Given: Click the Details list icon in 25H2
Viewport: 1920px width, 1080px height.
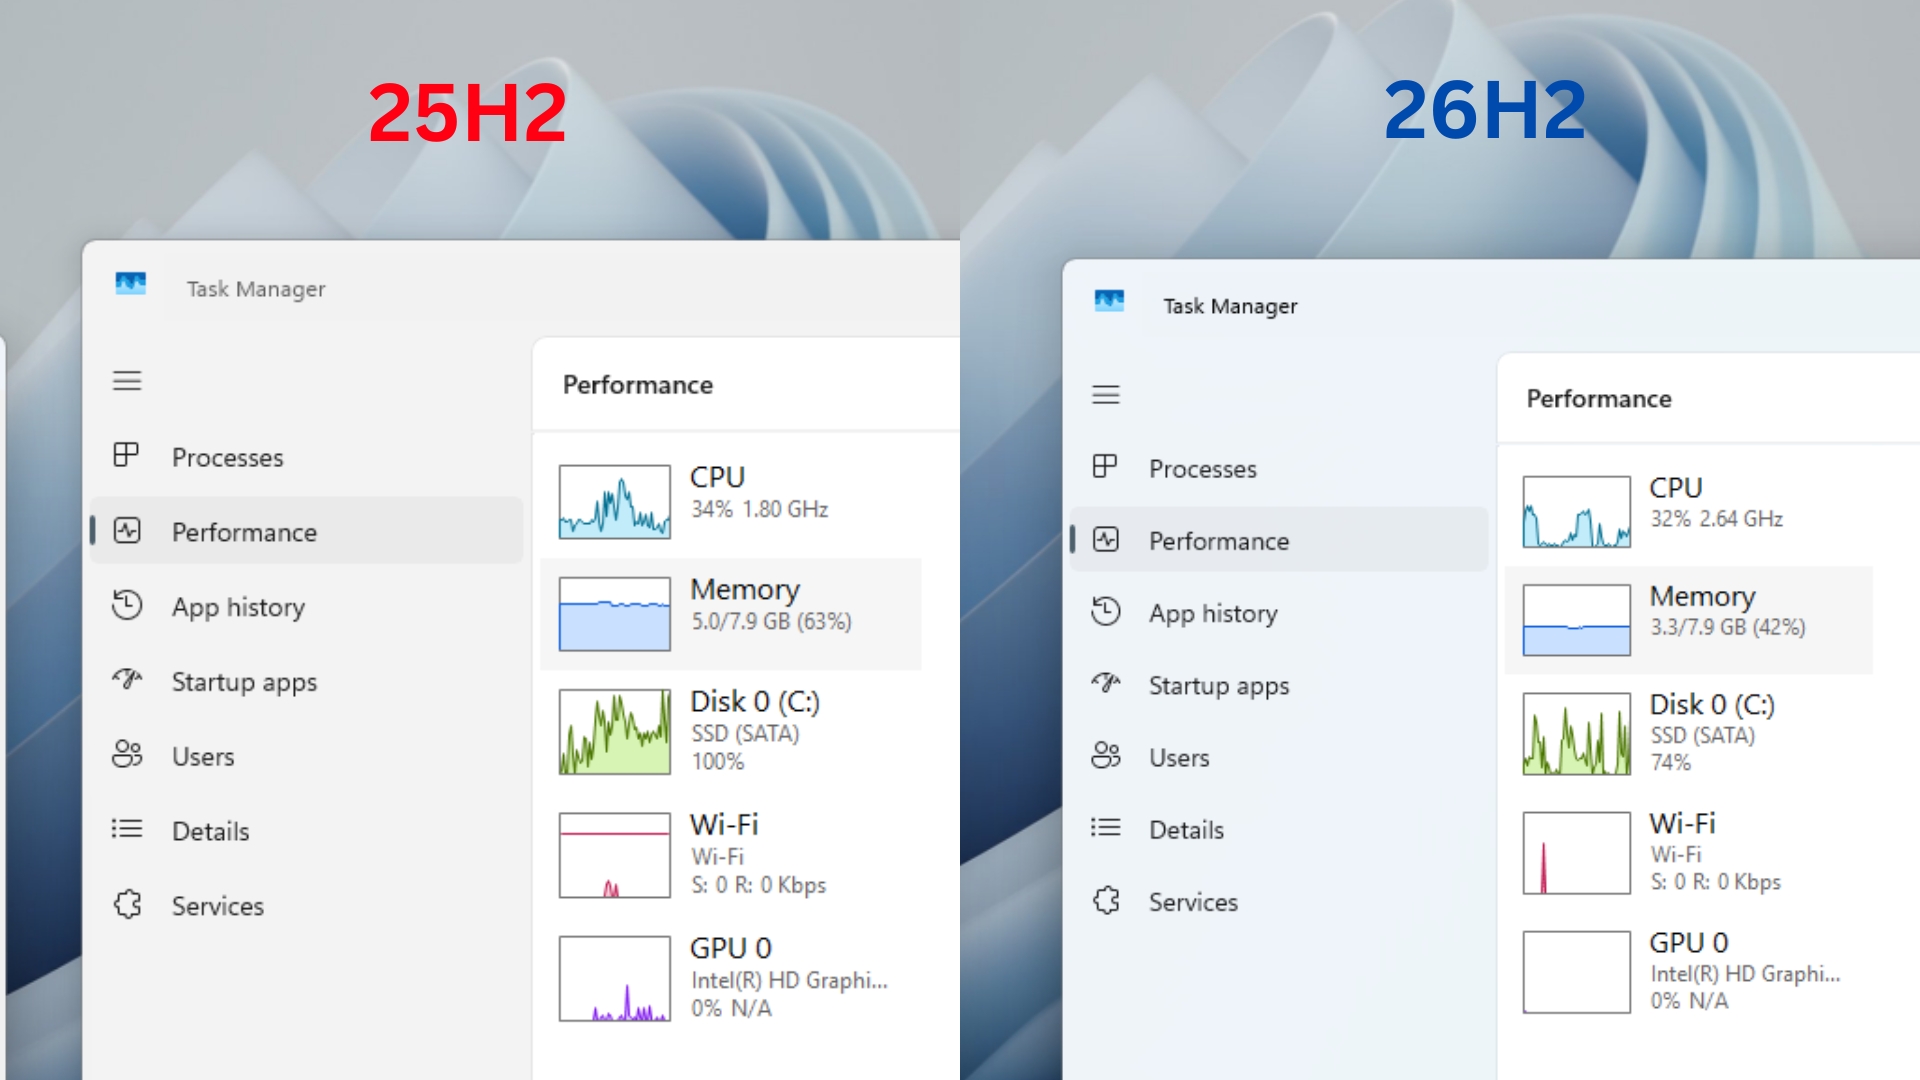Looking at the screenshot, I should point(127,829).
